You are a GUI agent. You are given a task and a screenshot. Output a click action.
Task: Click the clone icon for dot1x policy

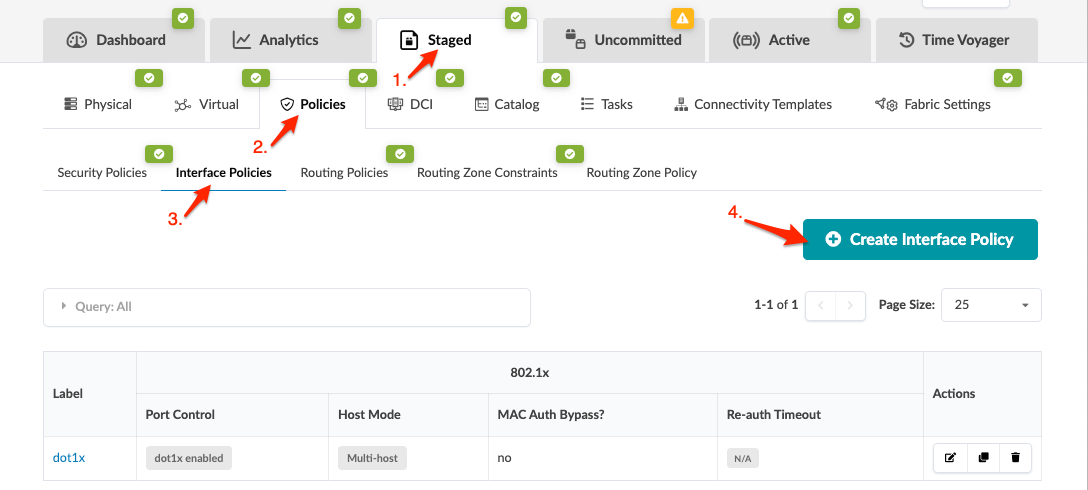pos(983,458)
